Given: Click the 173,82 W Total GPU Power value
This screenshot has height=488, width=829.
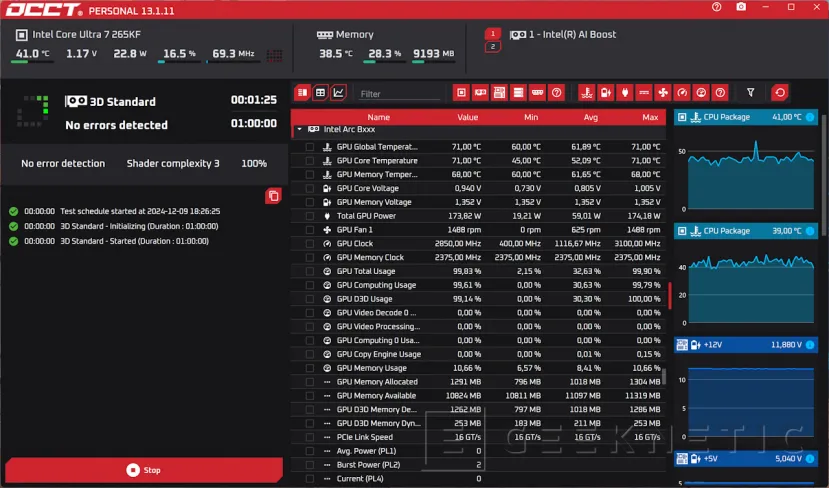Looking at the screenshot, I should pos(466,216).
